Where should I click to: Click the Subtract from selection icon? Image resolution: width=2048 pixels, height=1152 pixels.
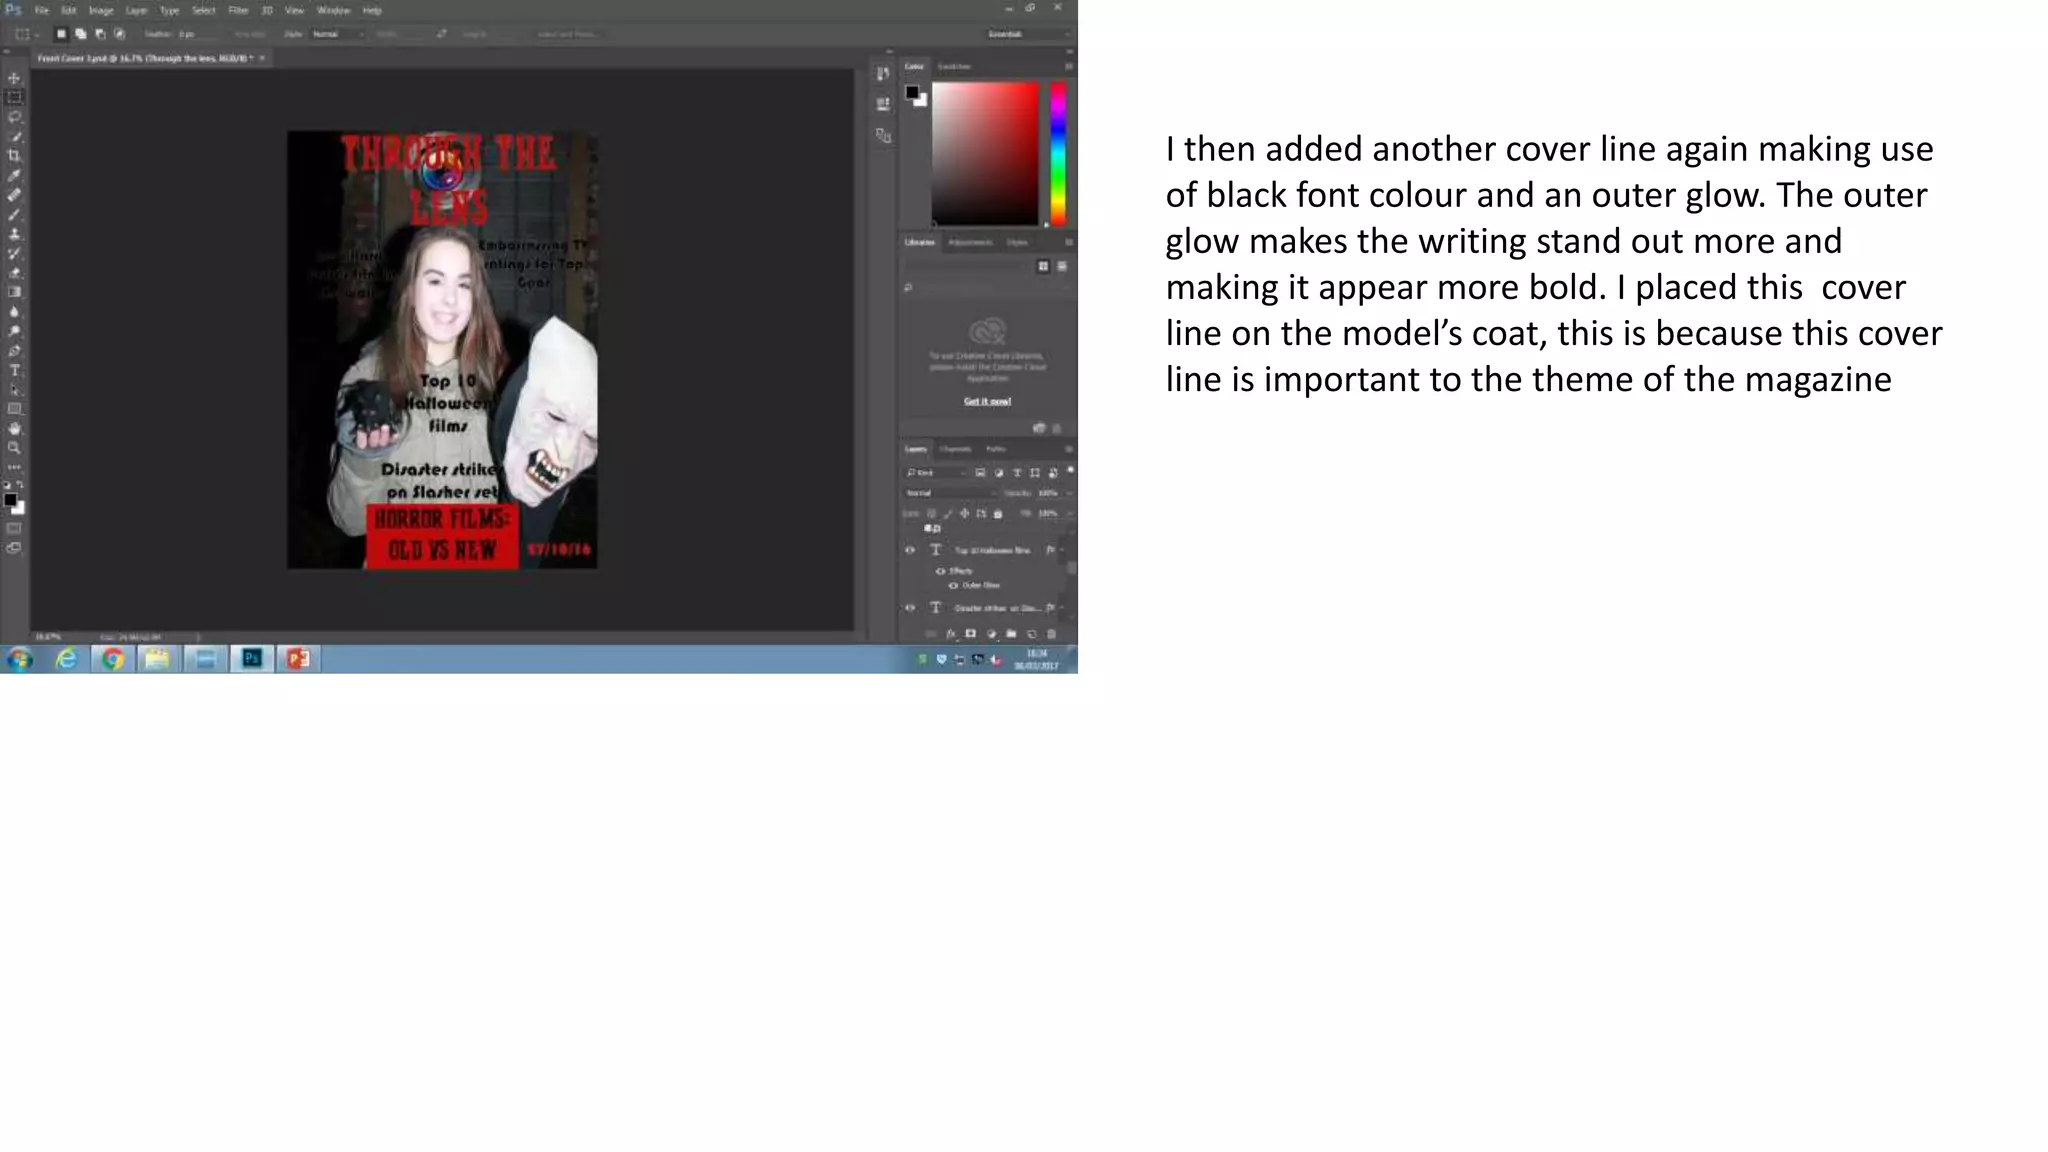pos(100,34)
